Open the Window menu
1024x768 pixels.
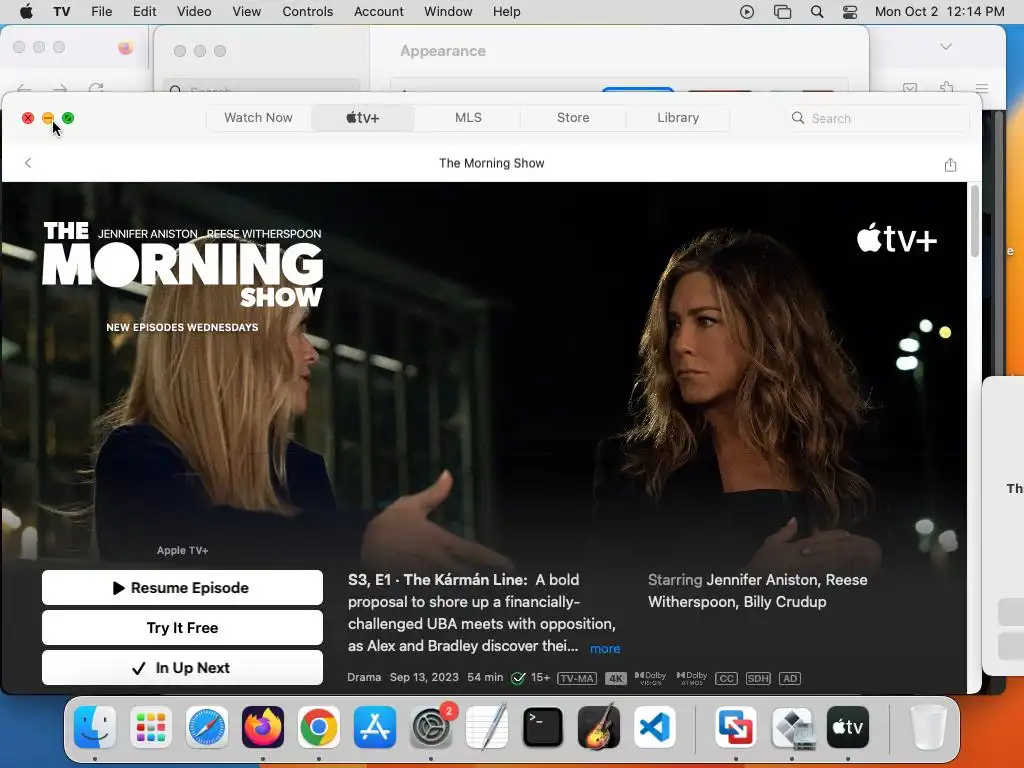pyautogui.click(x=448, y=12)
